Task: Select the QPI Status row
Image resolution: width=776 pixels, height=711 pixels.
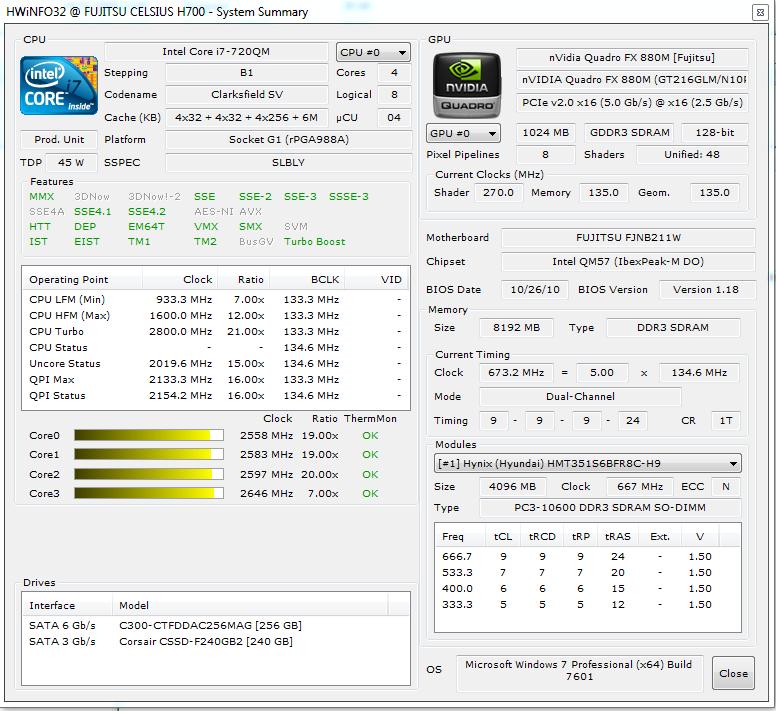Action: coord(215,396)
